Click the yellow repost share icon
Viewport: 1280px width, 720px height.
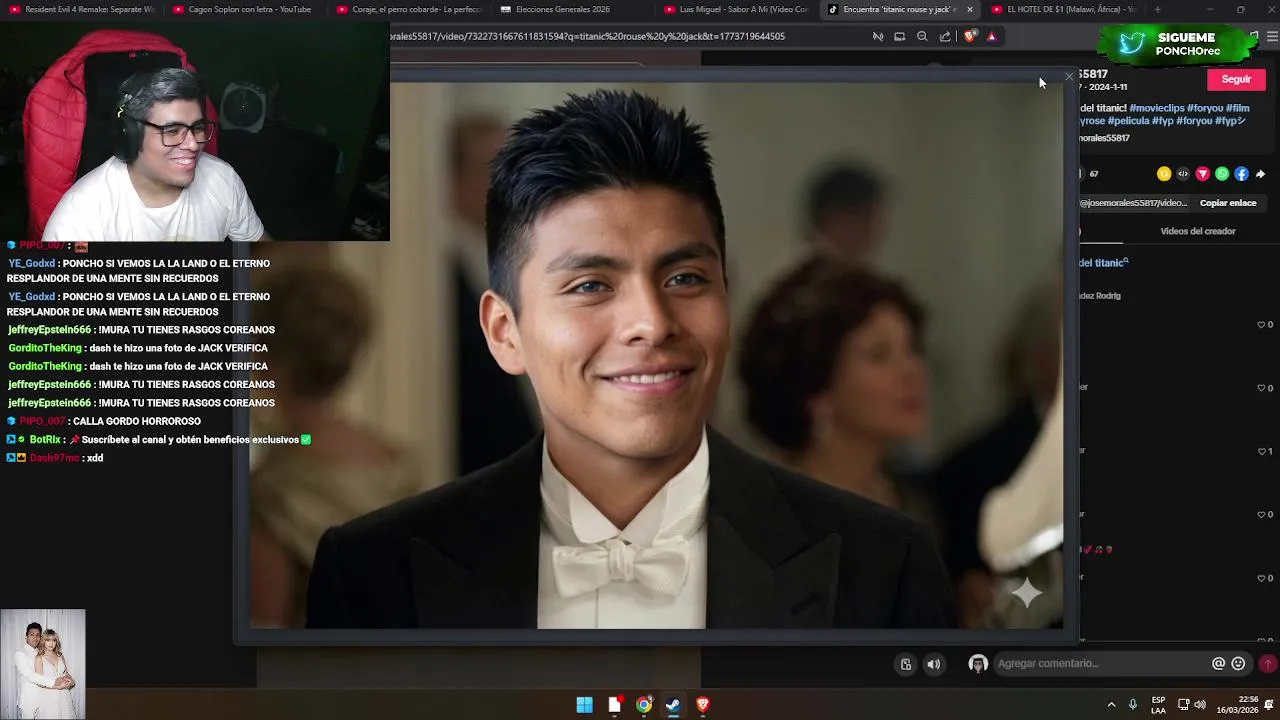pos(1163,174)
